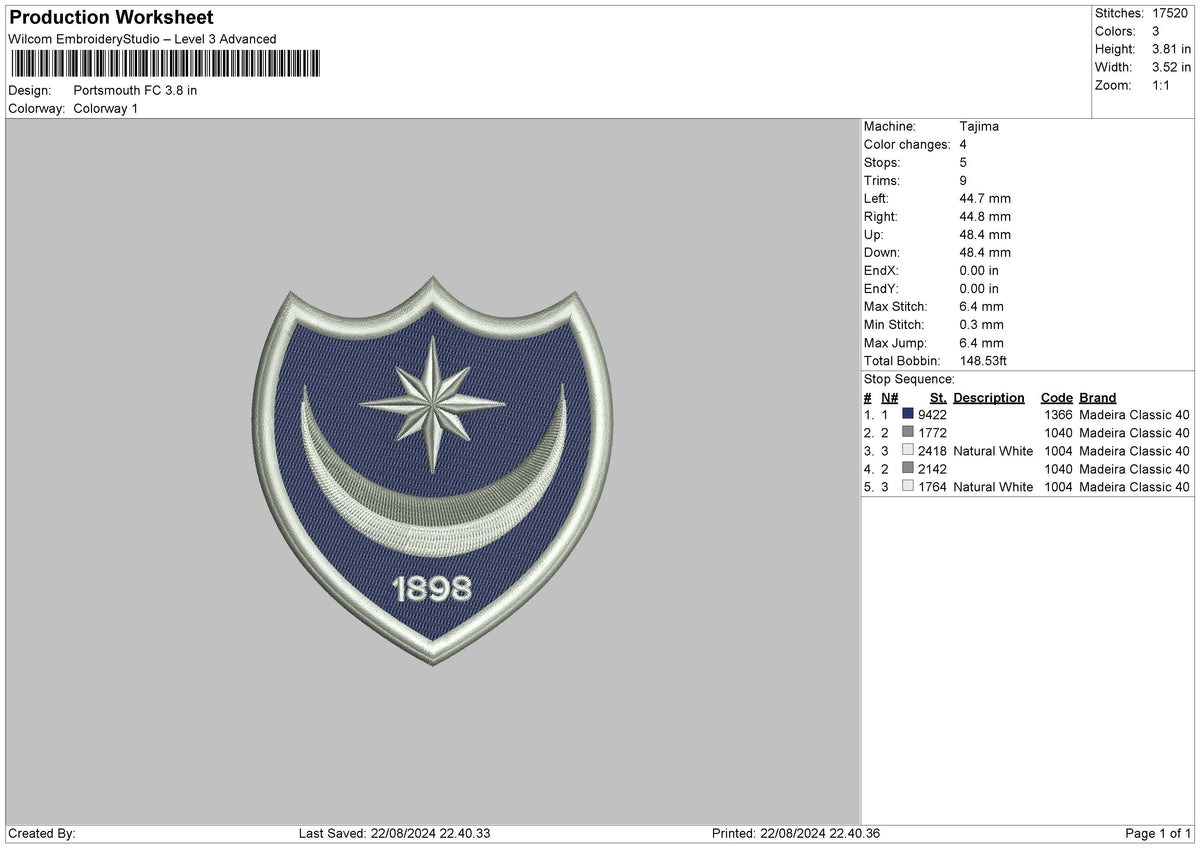
Task: Click 'Page 1 of 1' in footer
Action: pyautogui.click(x=1158, y=834)
